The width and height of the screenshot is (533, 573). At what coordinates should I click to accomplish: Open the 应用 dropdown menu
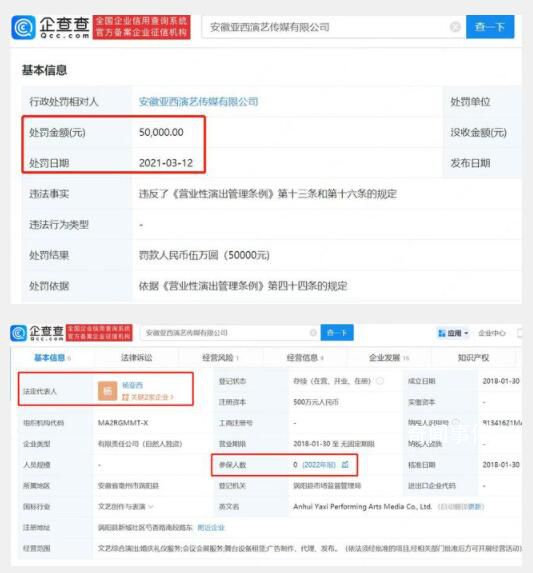coord(453,333)
